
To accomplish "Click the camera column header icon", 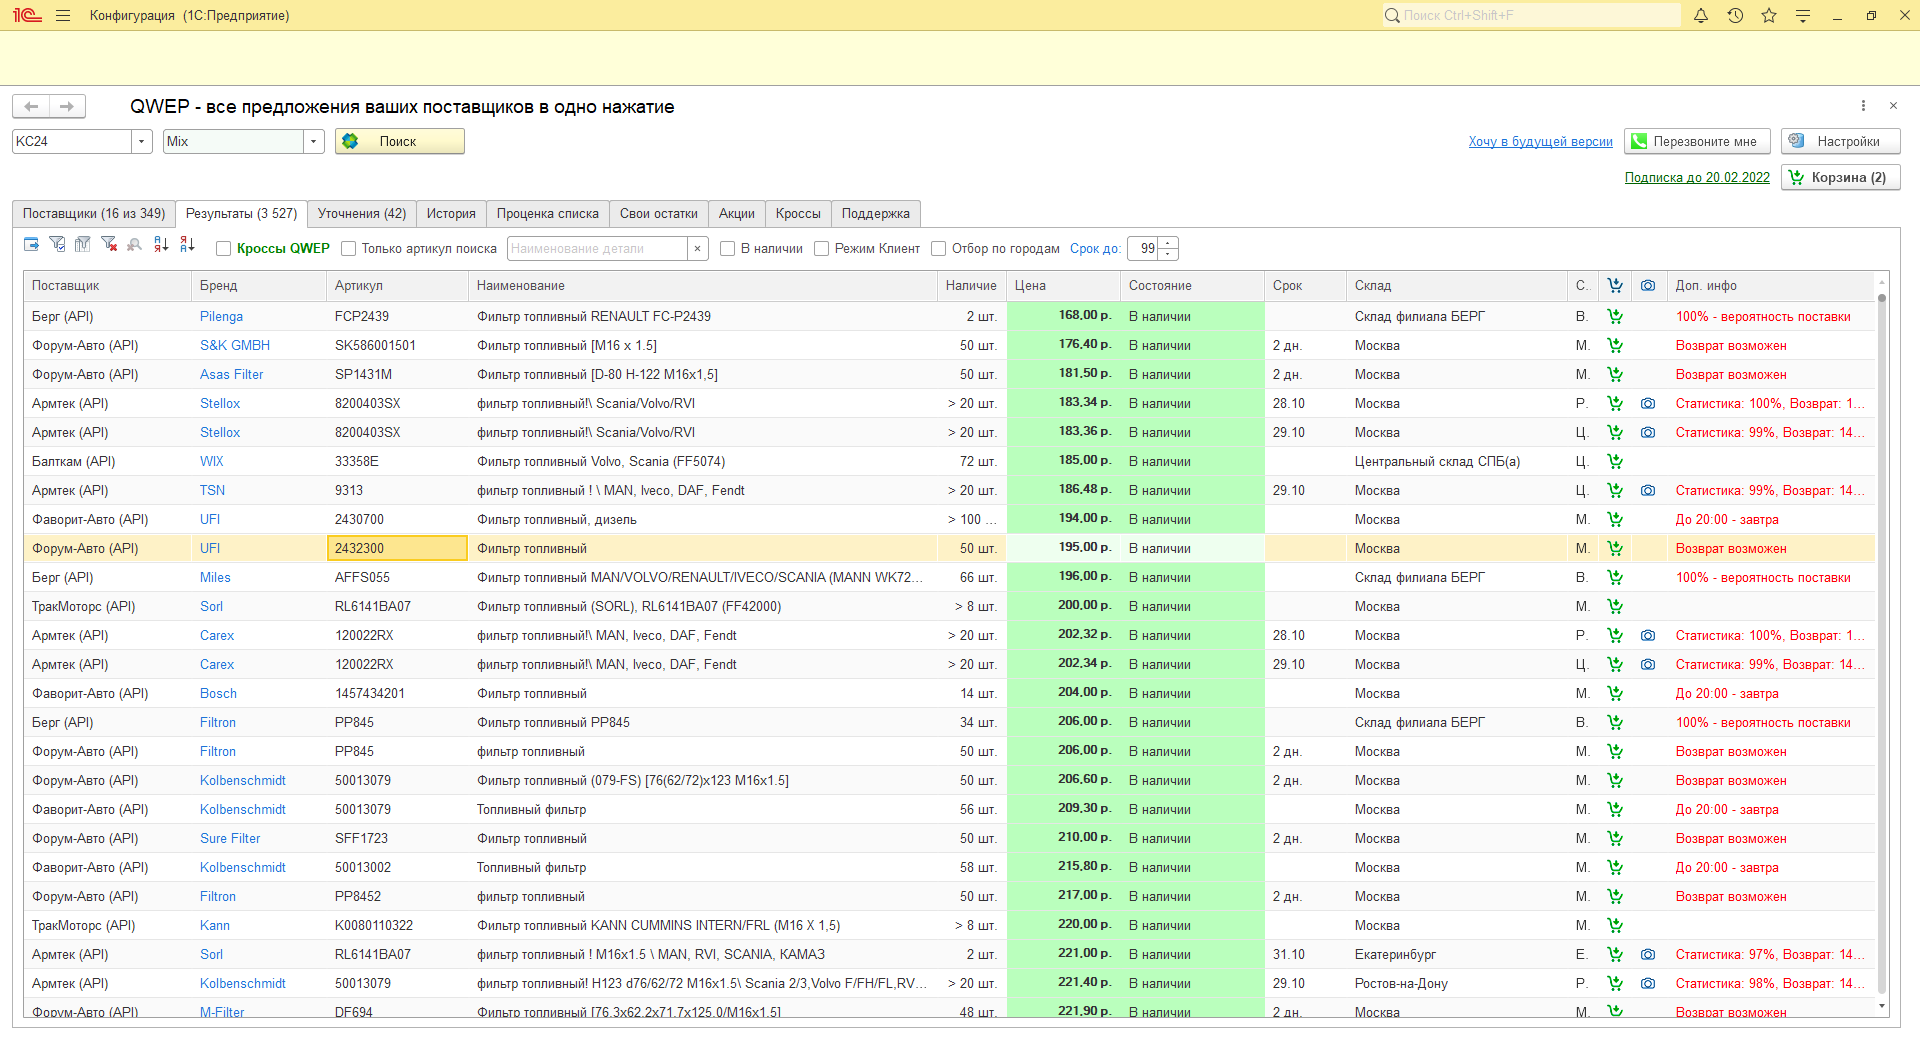I will point(1648,285).
